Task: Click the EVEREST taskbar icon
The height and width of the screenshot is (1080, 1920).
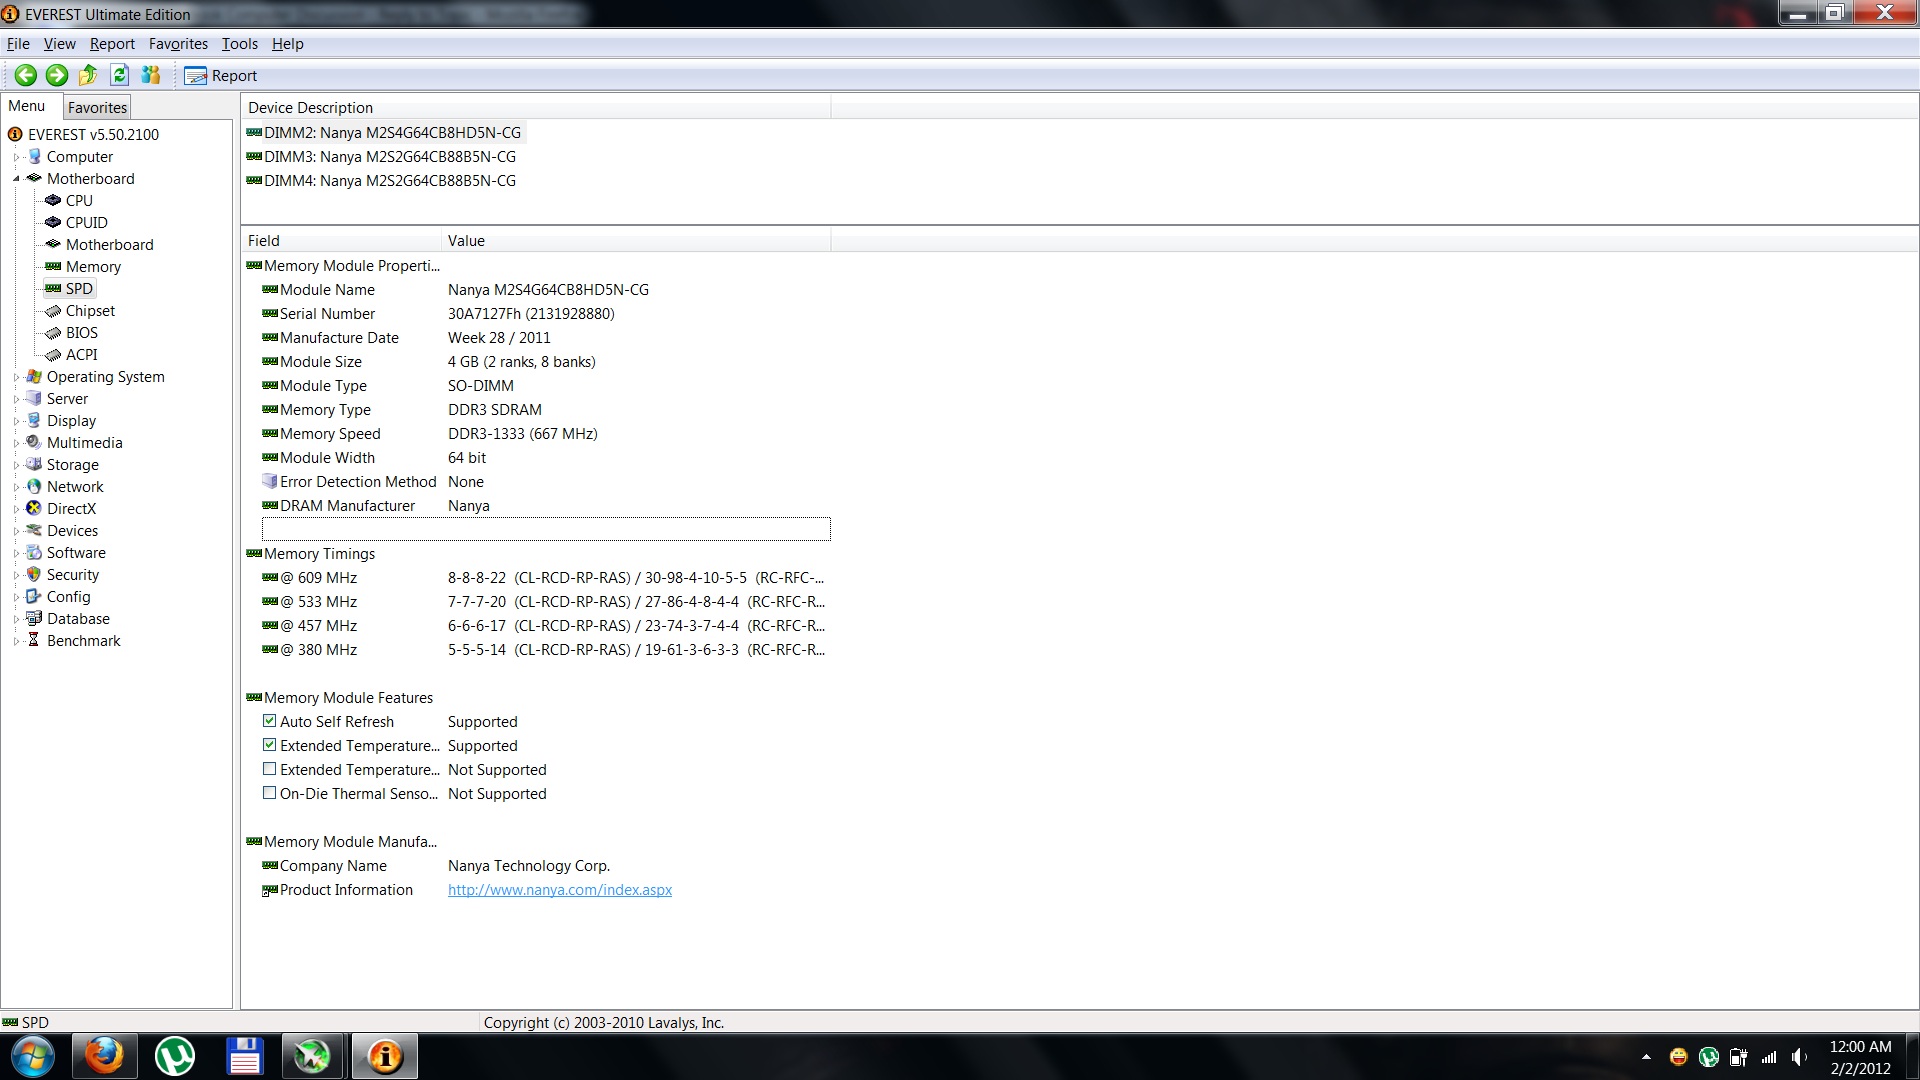Action: [x=385, y=1056]
